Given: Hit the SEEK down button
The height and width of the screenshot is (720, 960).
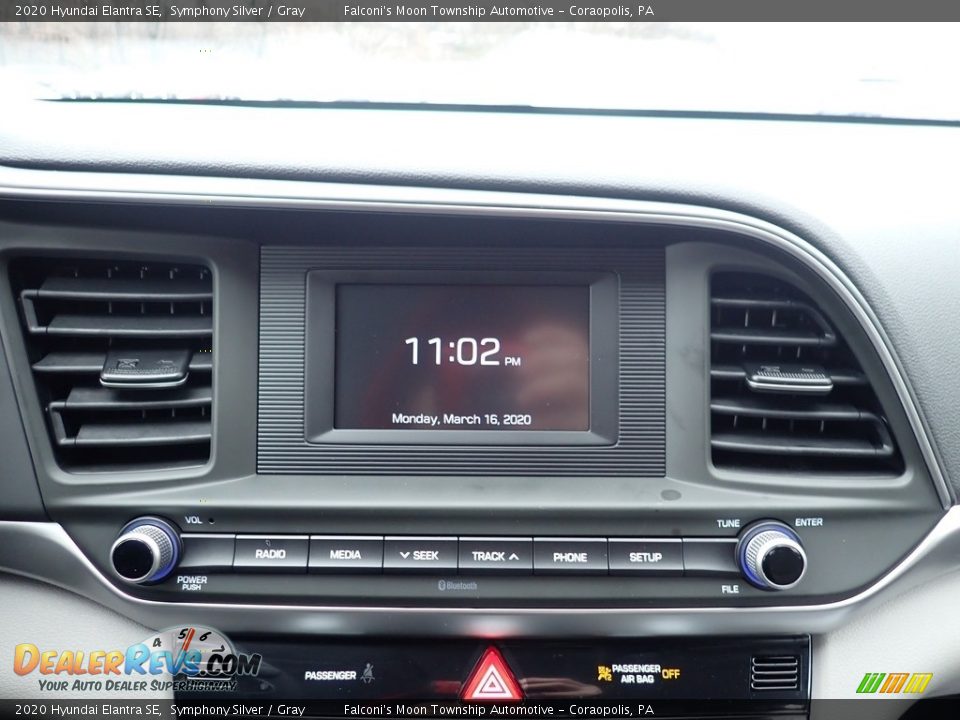Looking at the screenshot, I should click(x=420, y=555).
